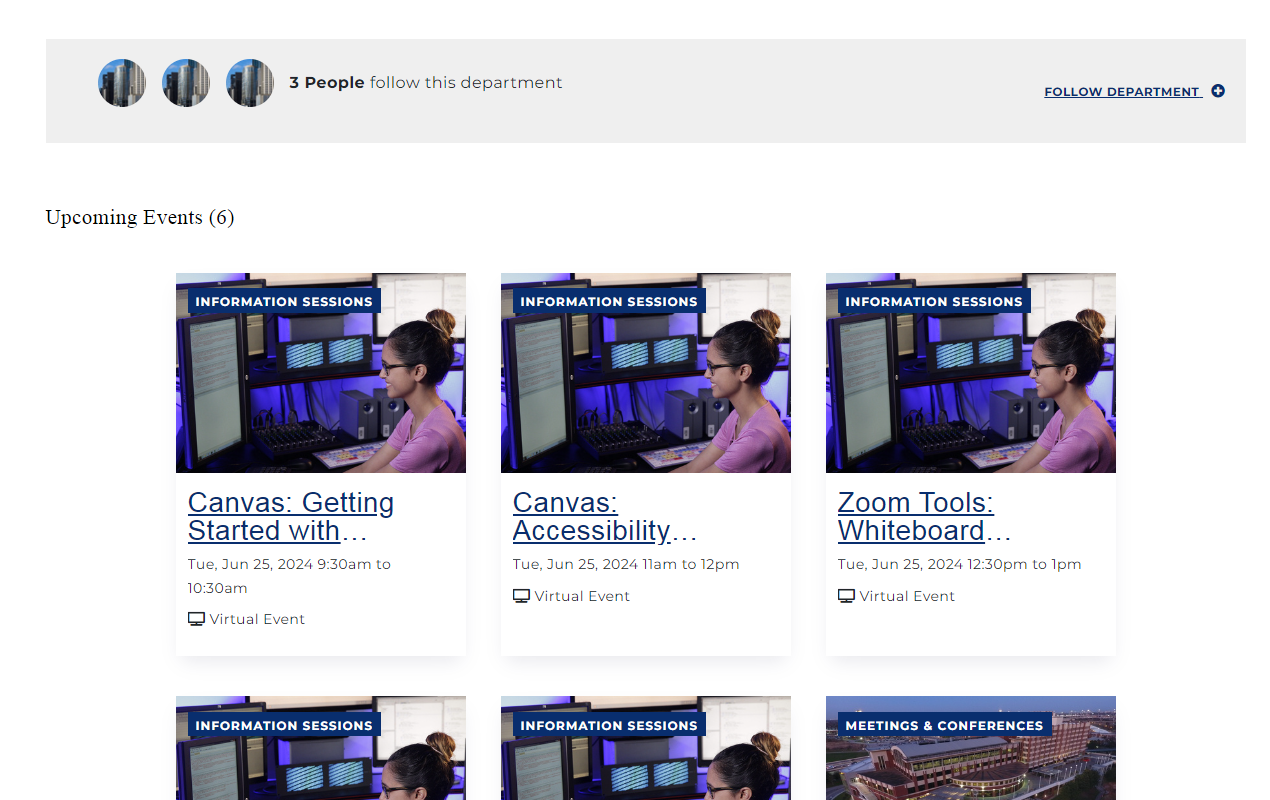Open the Canvas: Accessibility event link

pyautogui.click(x=605, y=516)
